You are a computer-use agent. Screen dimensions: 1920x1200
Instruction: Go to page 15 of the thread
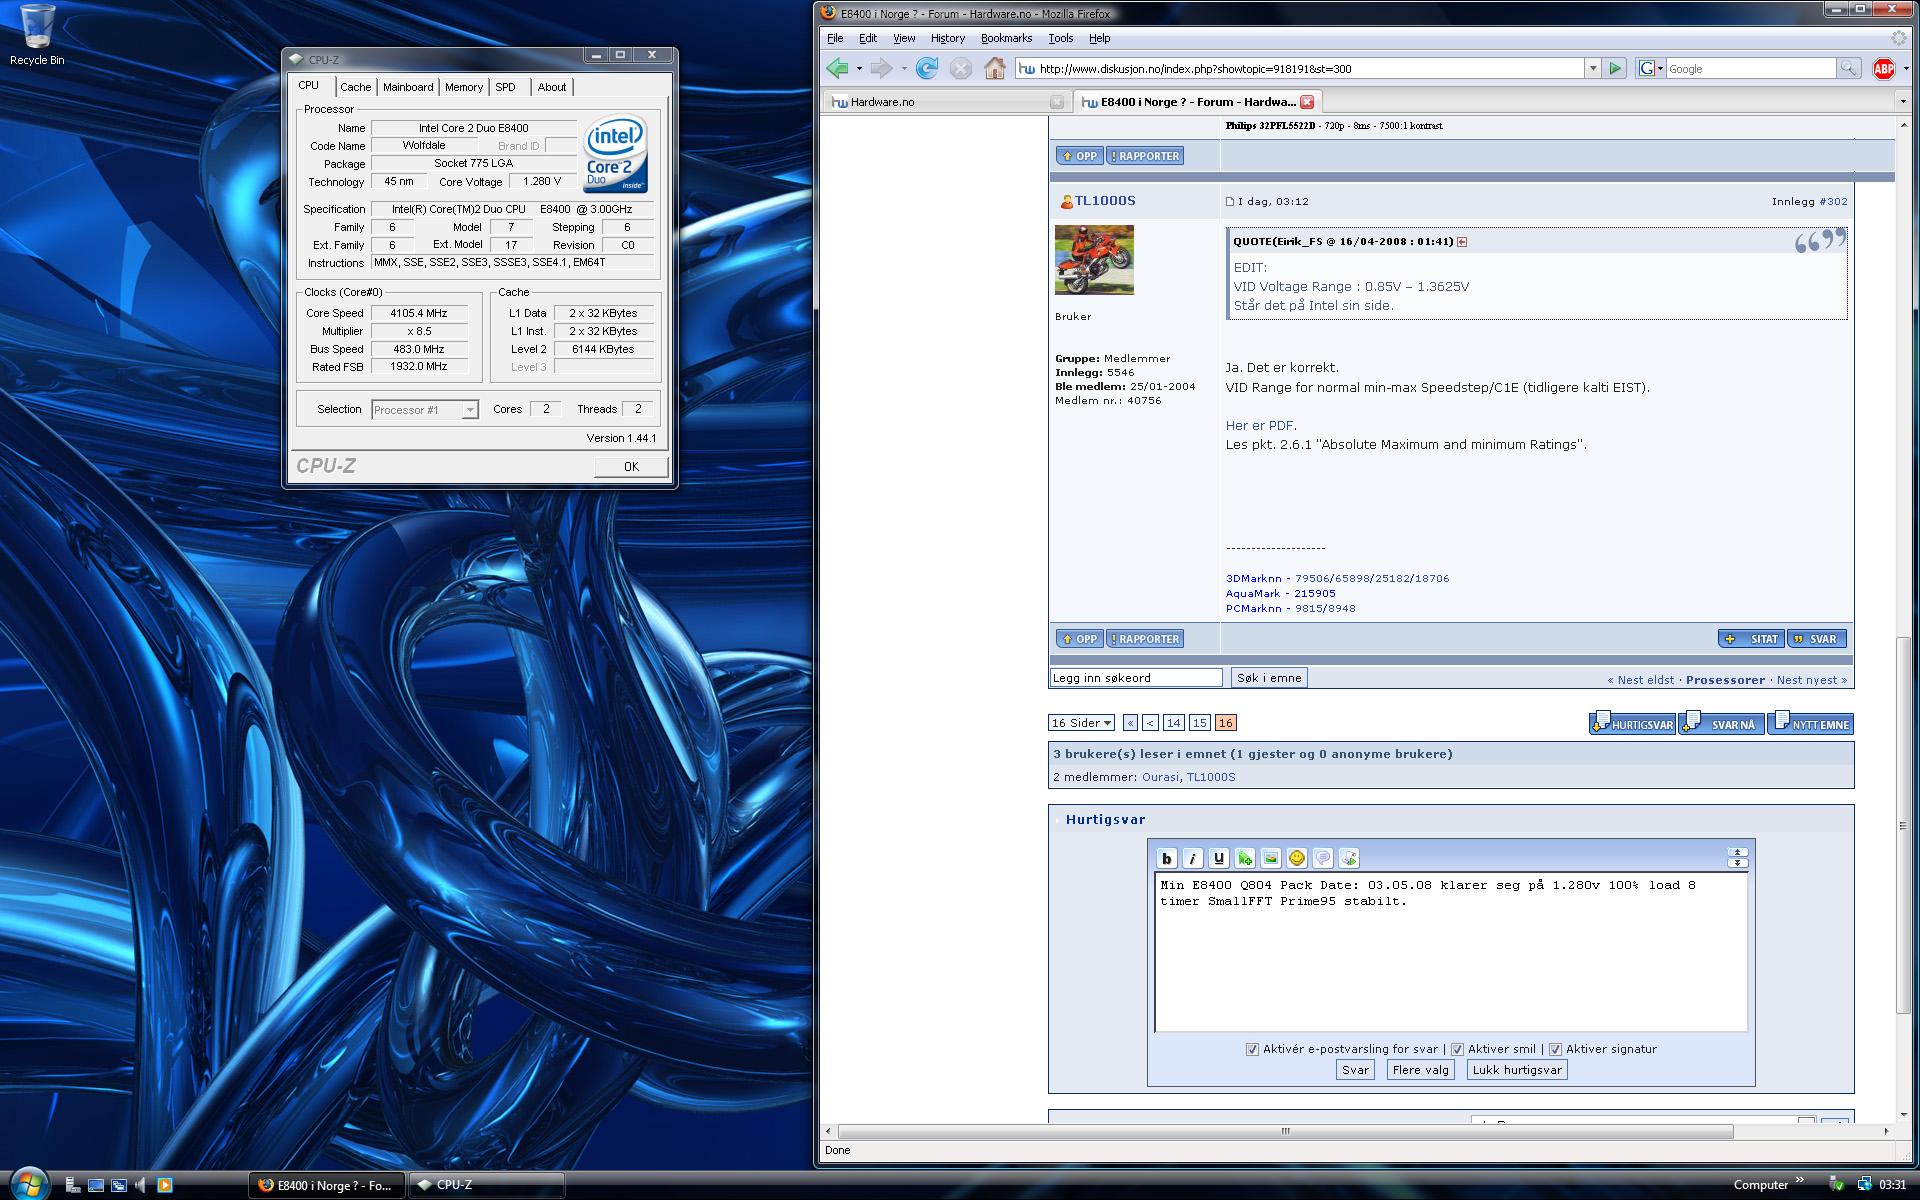[1199, 723]
